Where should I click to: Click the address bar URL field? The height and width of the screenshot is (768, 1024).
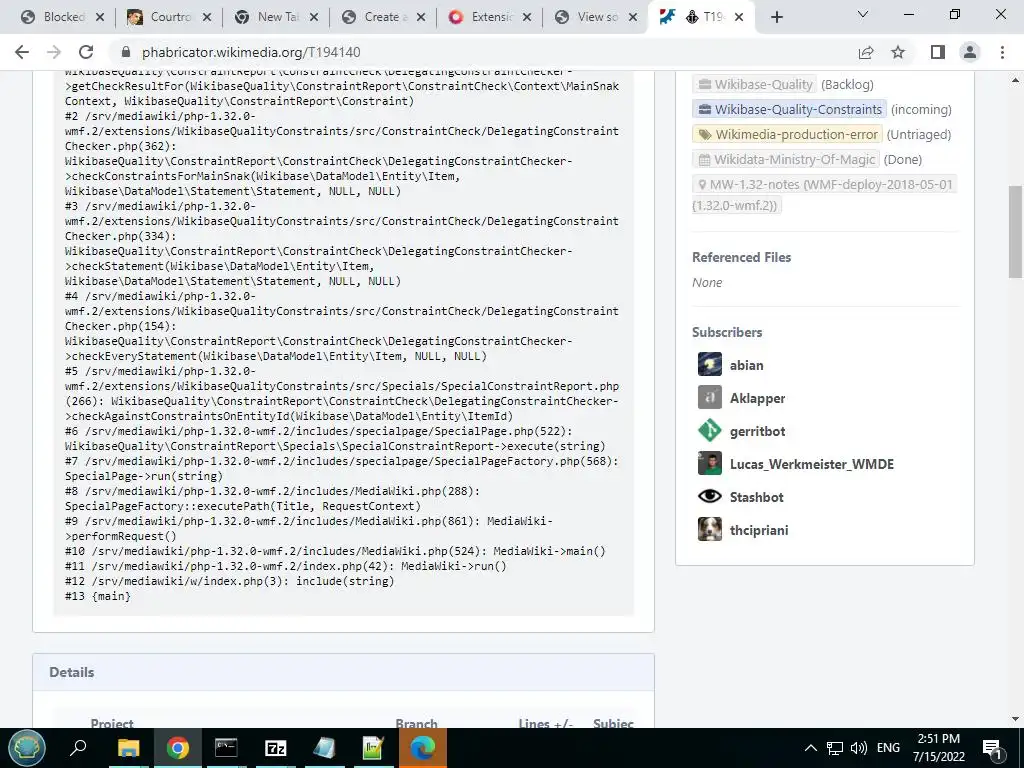[483, 52]
